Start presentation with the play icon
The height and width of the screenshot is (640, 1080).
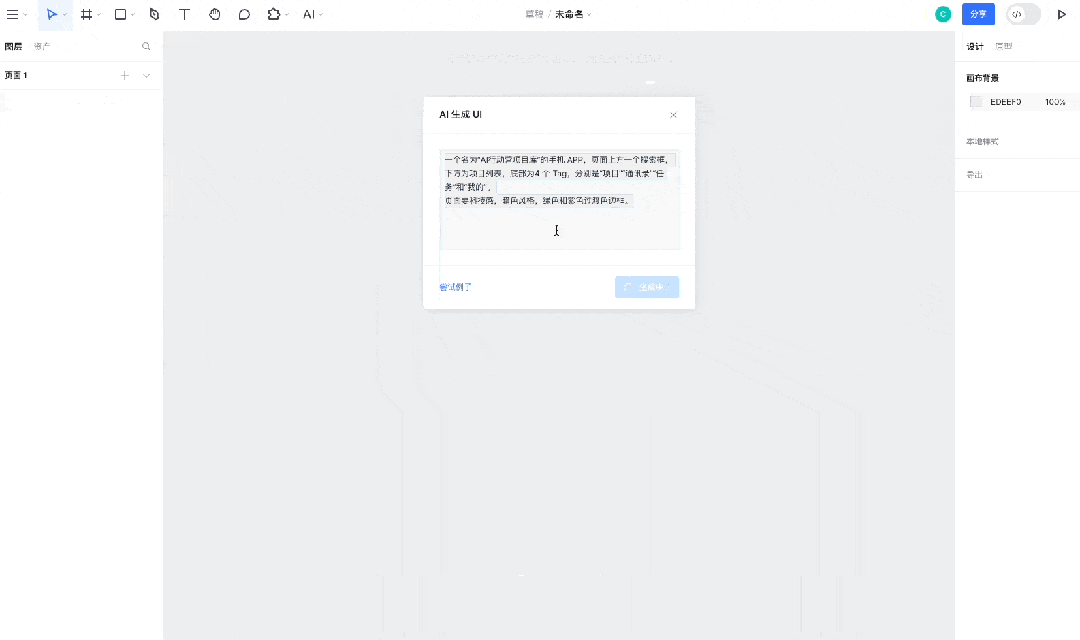coord(1062,14)
